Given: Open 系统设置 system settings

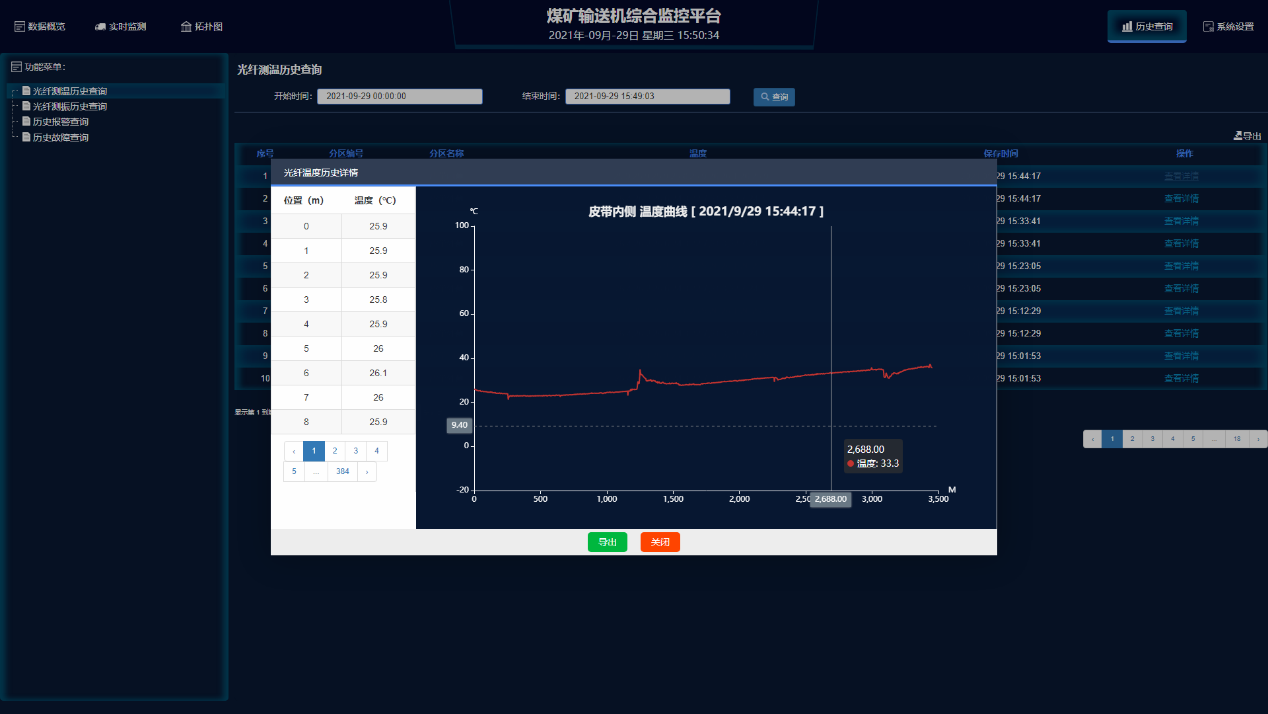Looking at the screenshot, I should 1228,27.
